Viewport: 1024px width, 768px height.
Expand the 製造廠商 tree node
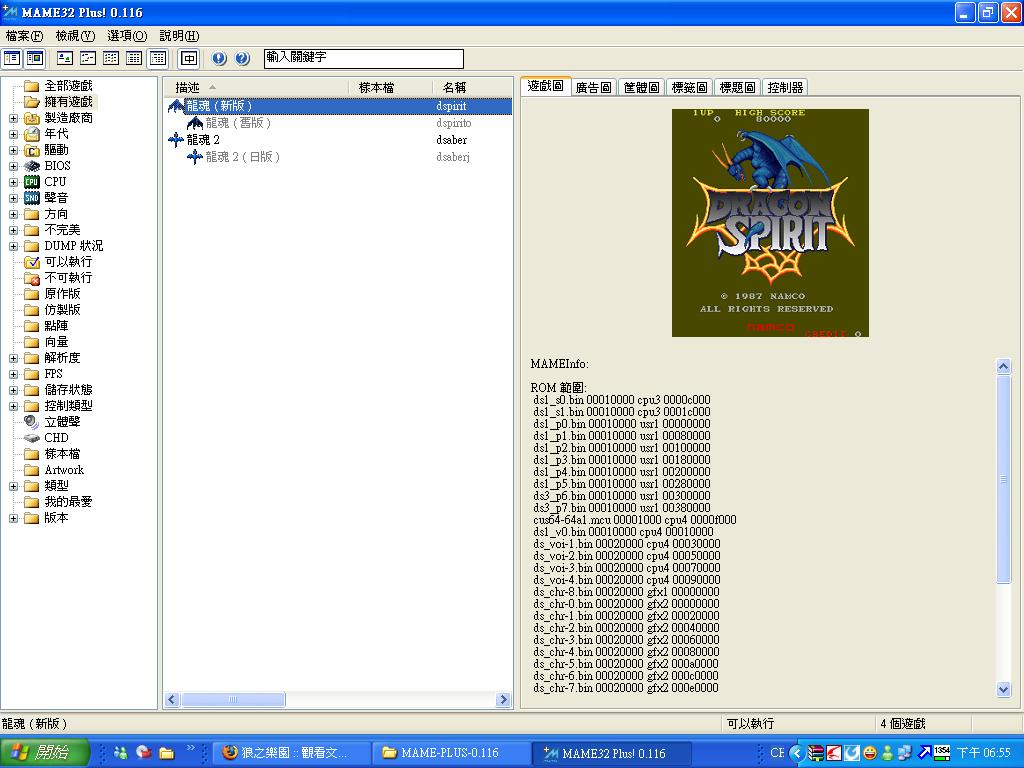click(x=13, y=118)
